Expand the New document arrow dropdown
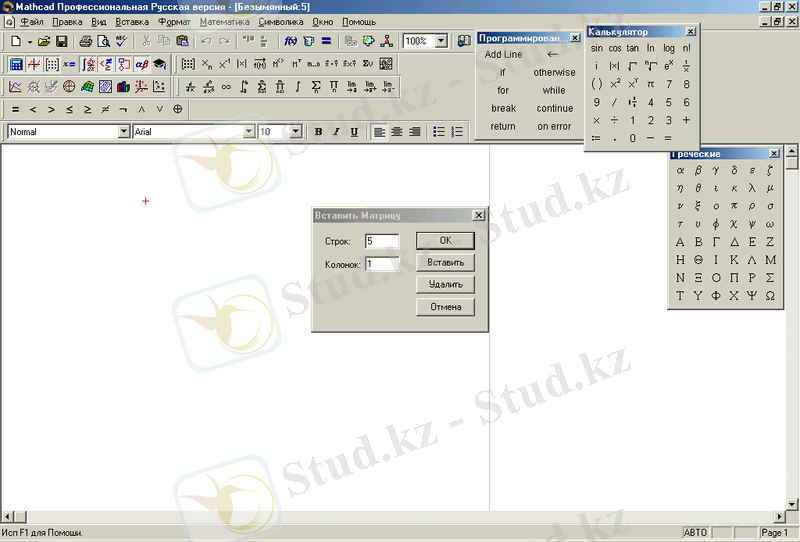This screenshot has width=800, height=542. coord(30,42)
